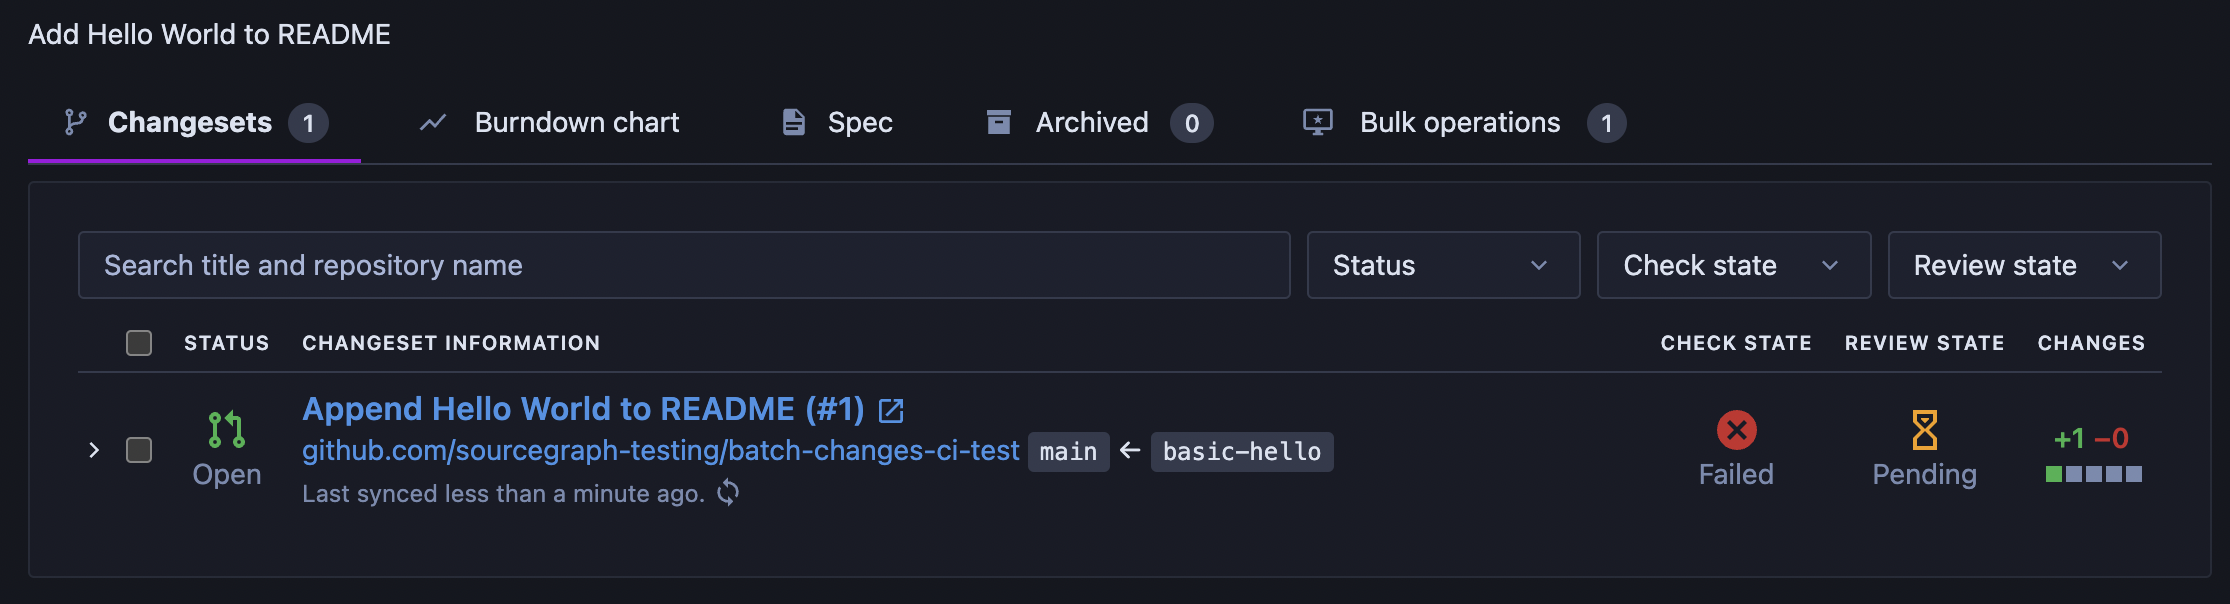Click the Burndown chart line icon

(433, 123)
